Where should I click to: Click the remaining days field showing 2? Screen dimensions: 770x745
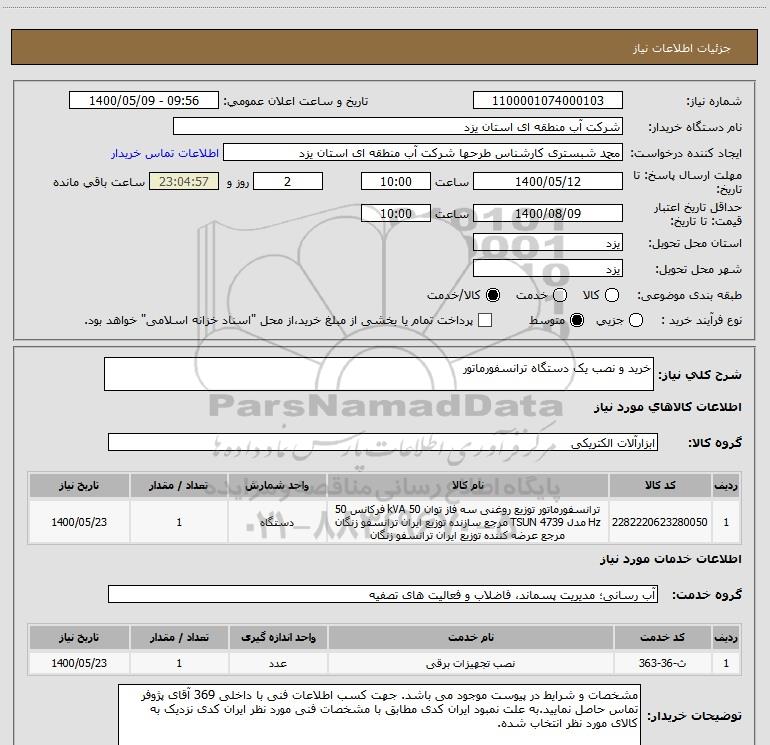288,181
